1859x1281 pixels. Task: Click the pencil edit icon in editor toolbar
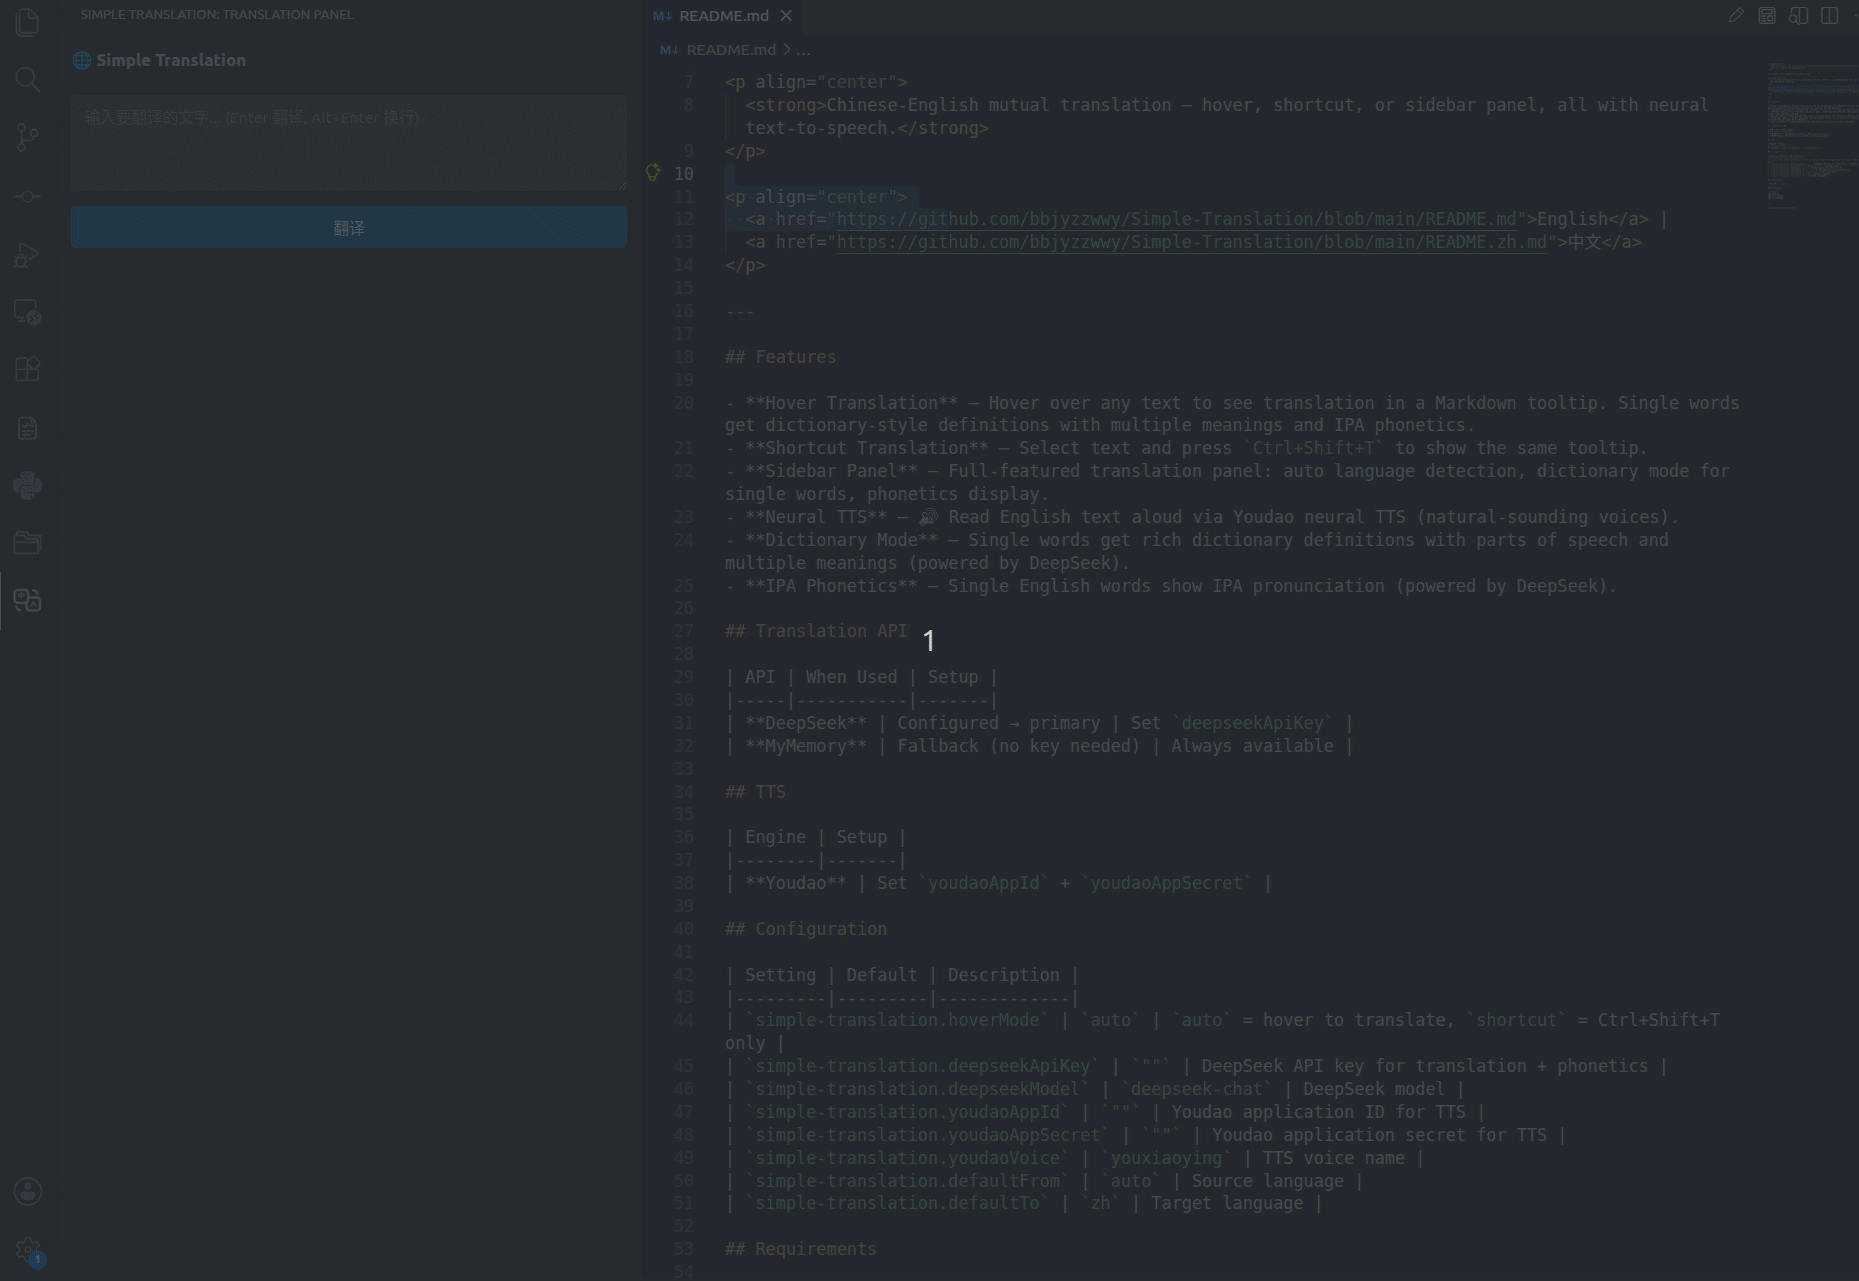coord(1736,16)
